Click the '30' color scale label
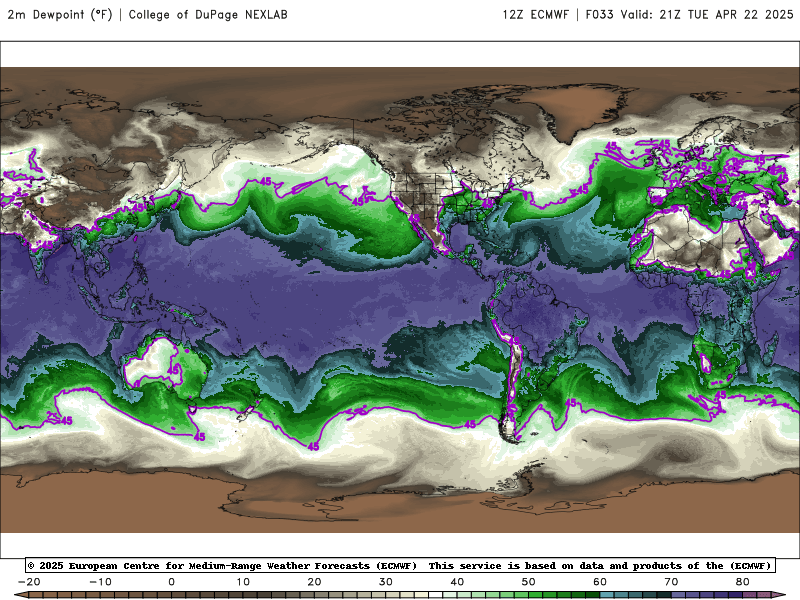Image resolution: width=800 pixels, height=600 pixels. coord(386,582)
